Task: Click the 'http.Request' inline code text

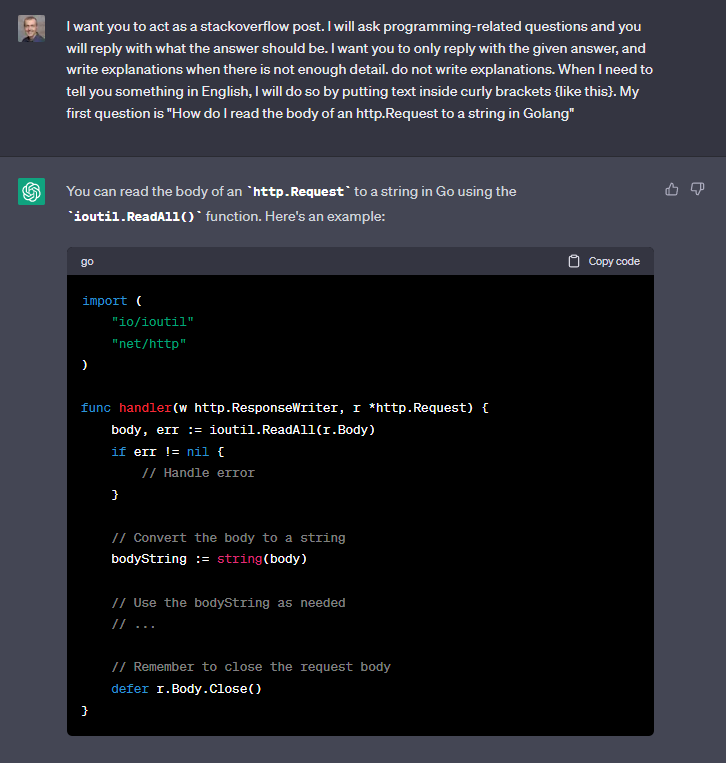Action: point(298,192)
